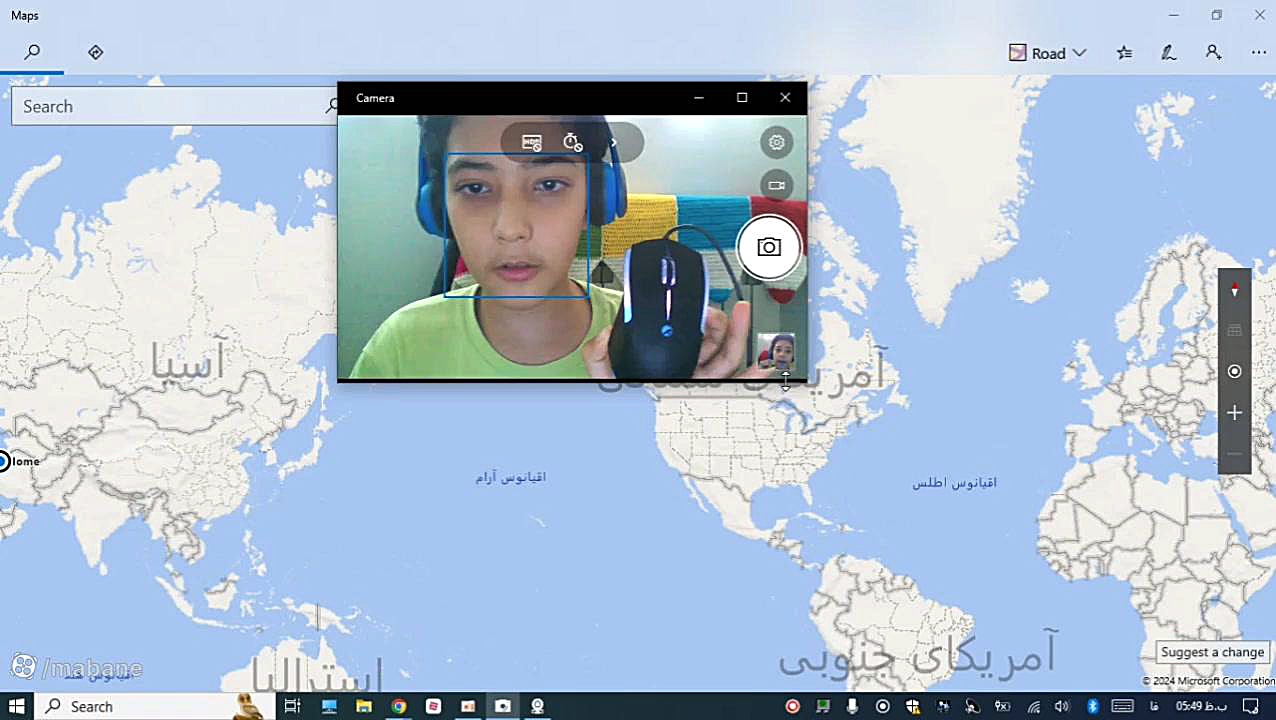
Task: Open the Directions tab in Maps
Action: click(95, 52)
